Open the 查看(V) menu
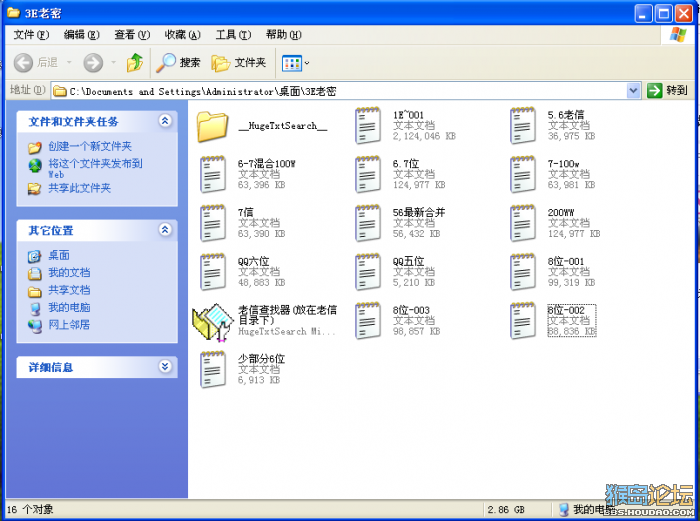Viewport: 700px width, 521px height. pyautogui.click(x=132, y=34)
